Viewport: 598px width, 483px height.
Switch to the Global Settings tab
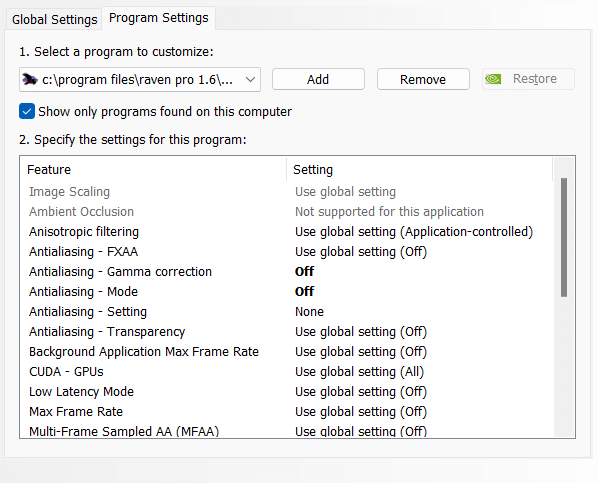point(55,19)
